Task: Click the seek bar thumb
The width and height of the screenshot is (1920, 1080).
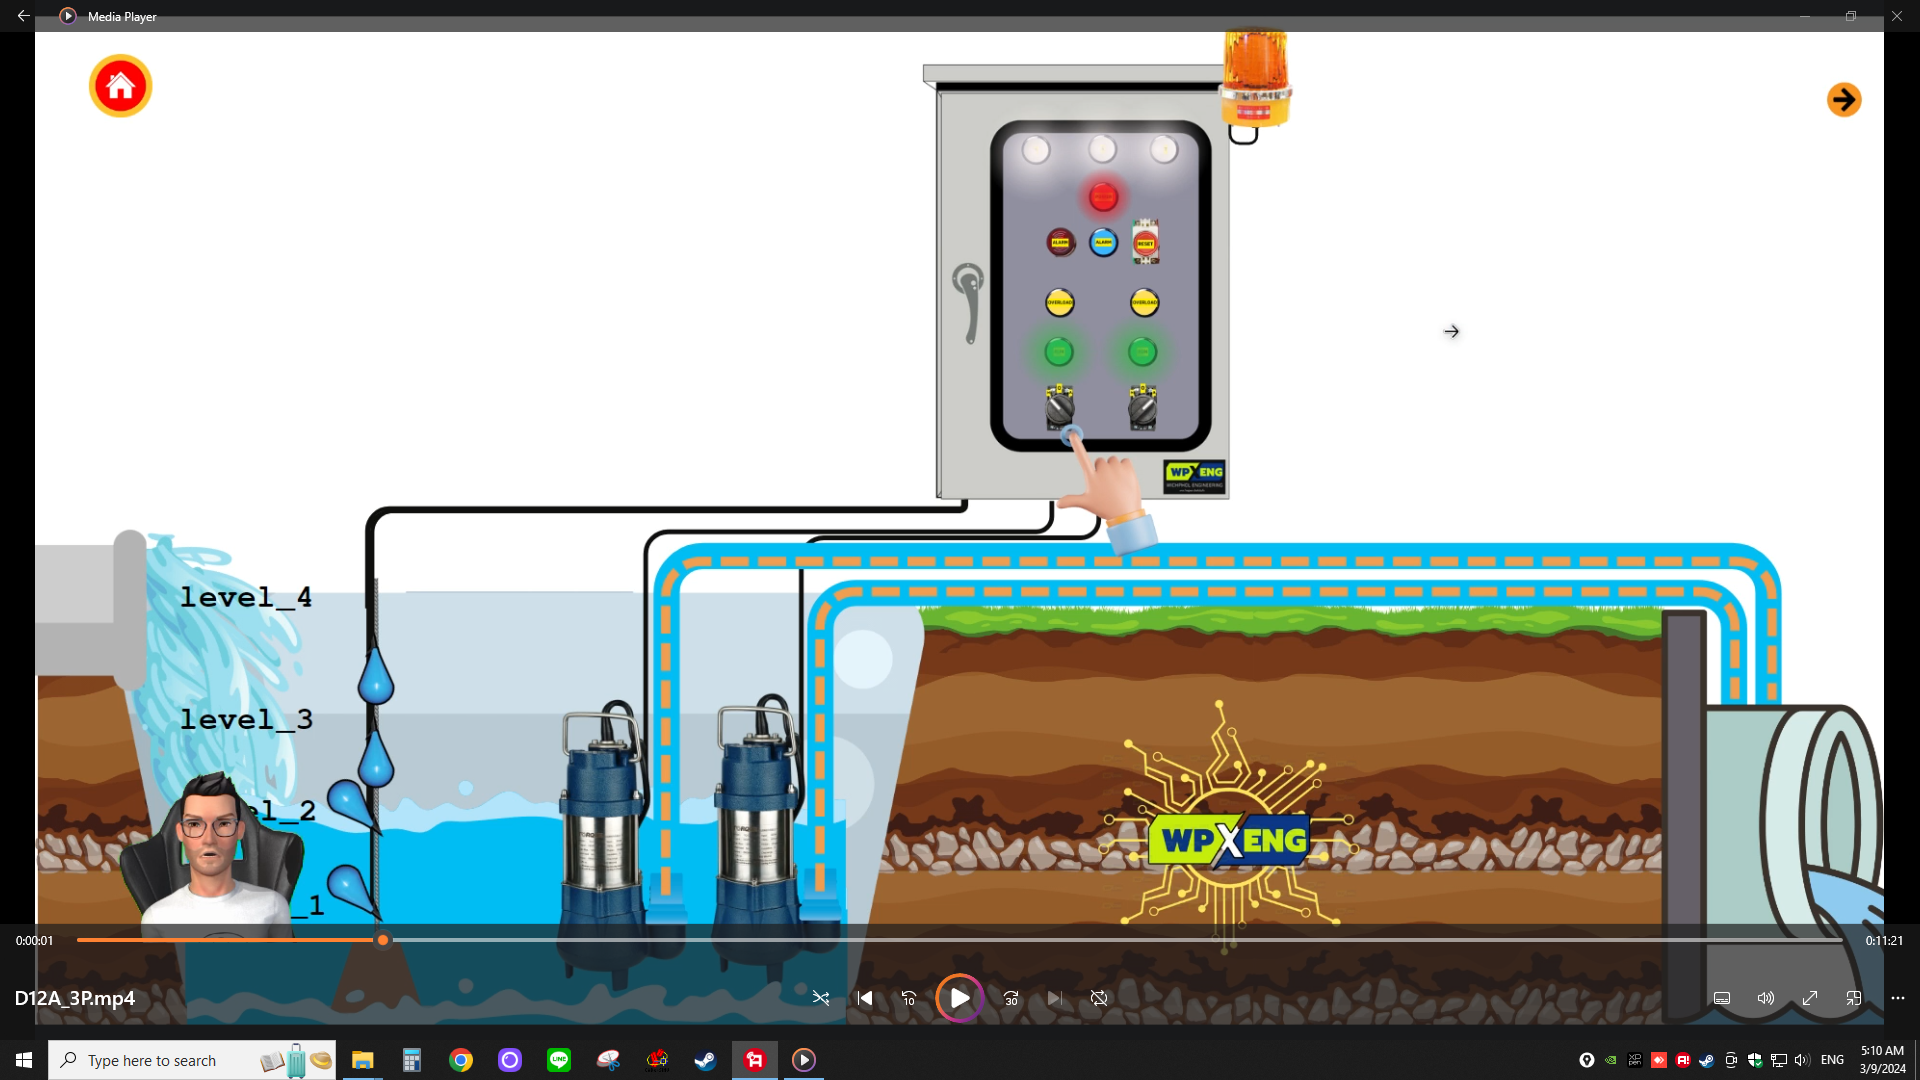Action: pos(383,940)
